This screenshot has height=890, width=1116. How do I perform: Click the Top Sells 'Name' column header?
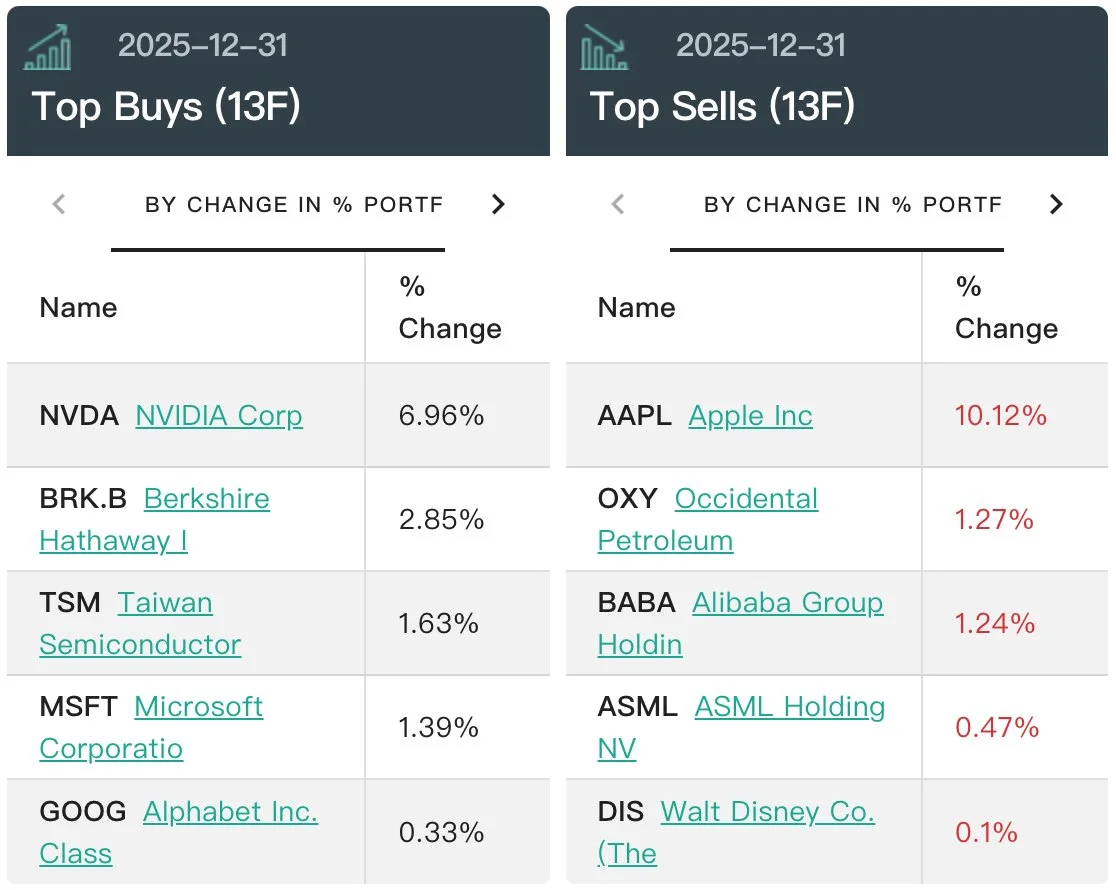click(x=636, y=308)
